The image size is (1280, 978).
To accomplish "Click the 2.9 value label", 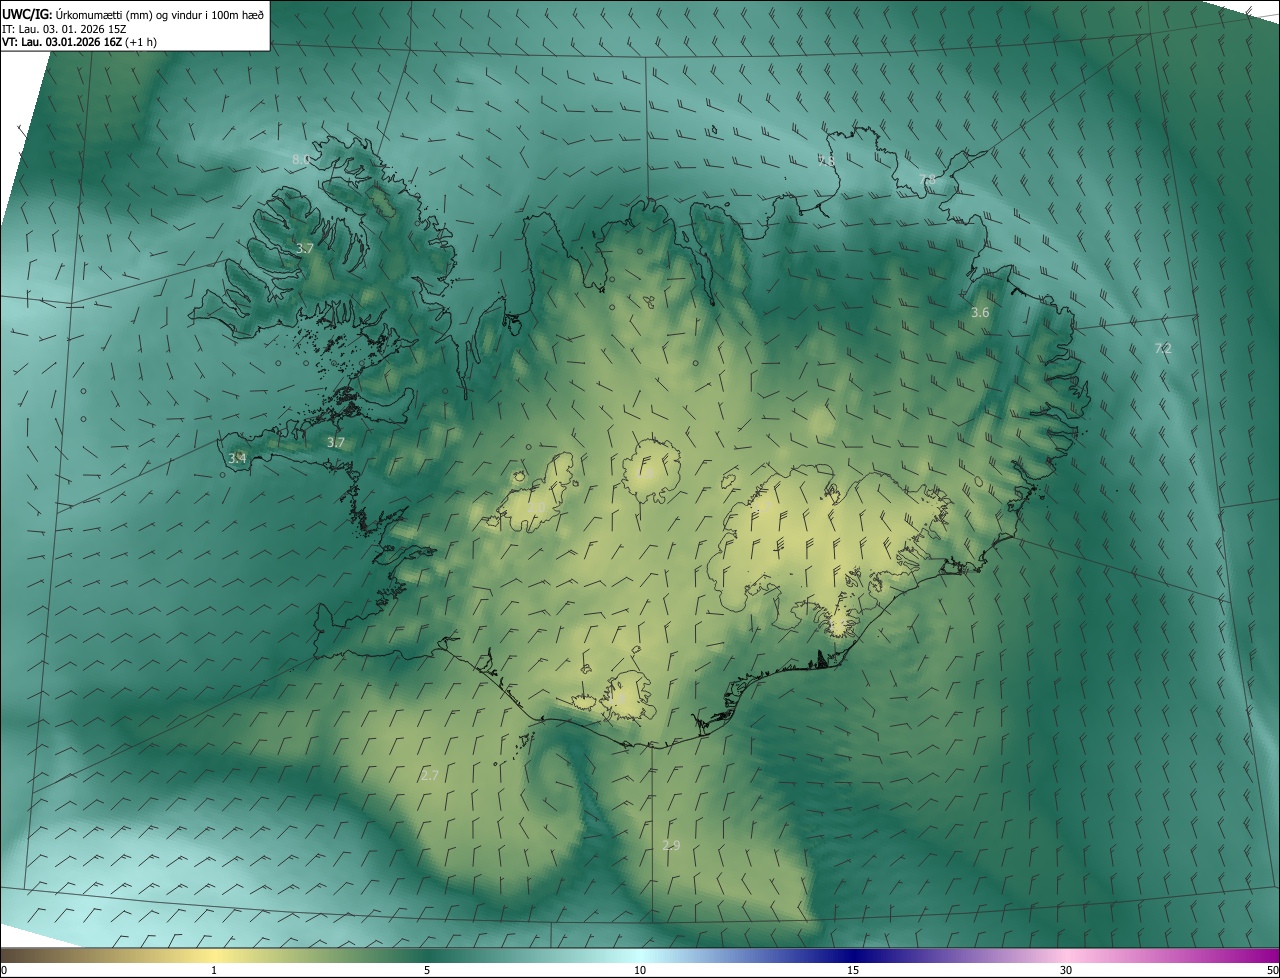I will click(671, 845).
